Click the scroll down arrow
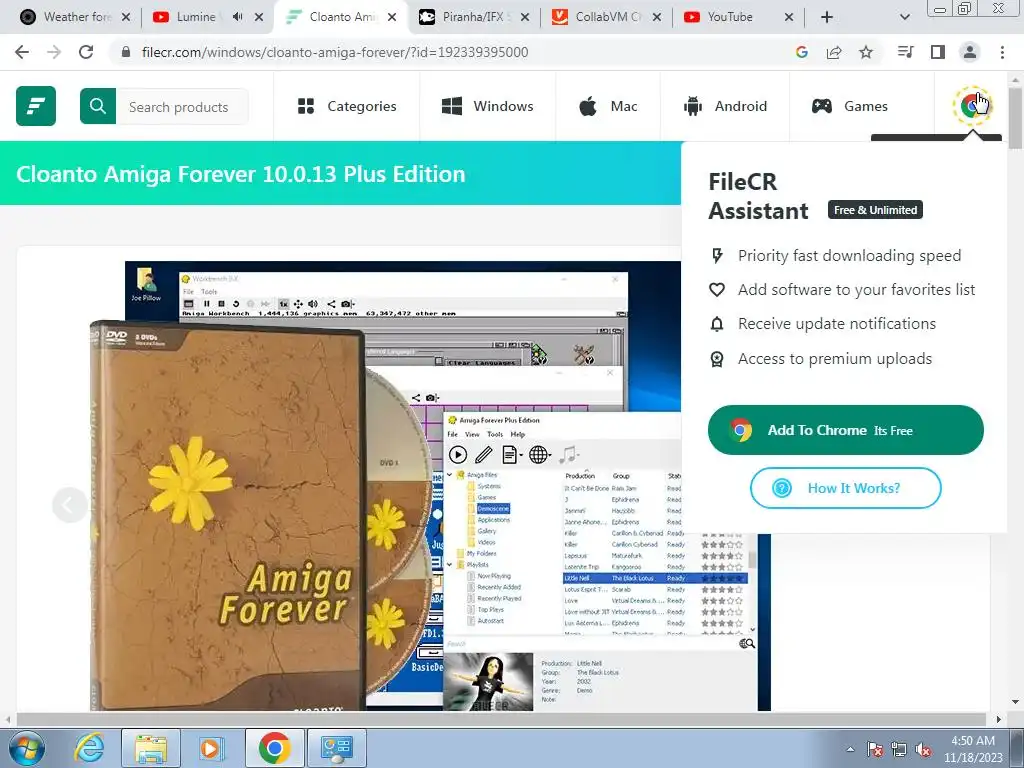This screenshot has width=1024, height=768. (x=1015, y=703)
